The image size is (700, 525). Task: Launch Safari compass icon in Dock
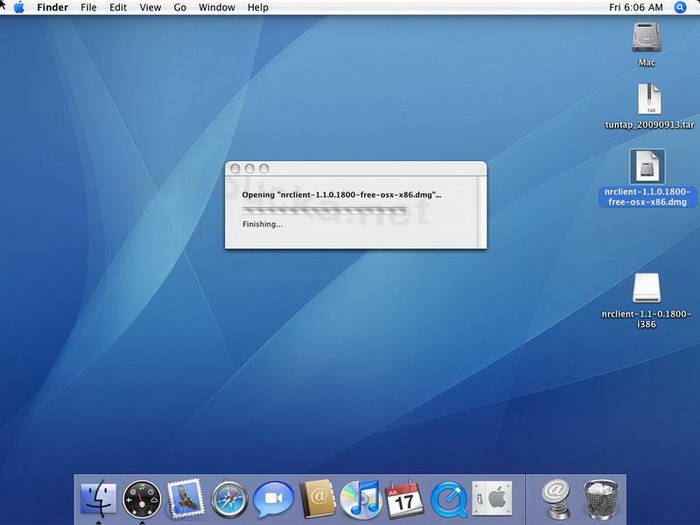pos(229,497)
